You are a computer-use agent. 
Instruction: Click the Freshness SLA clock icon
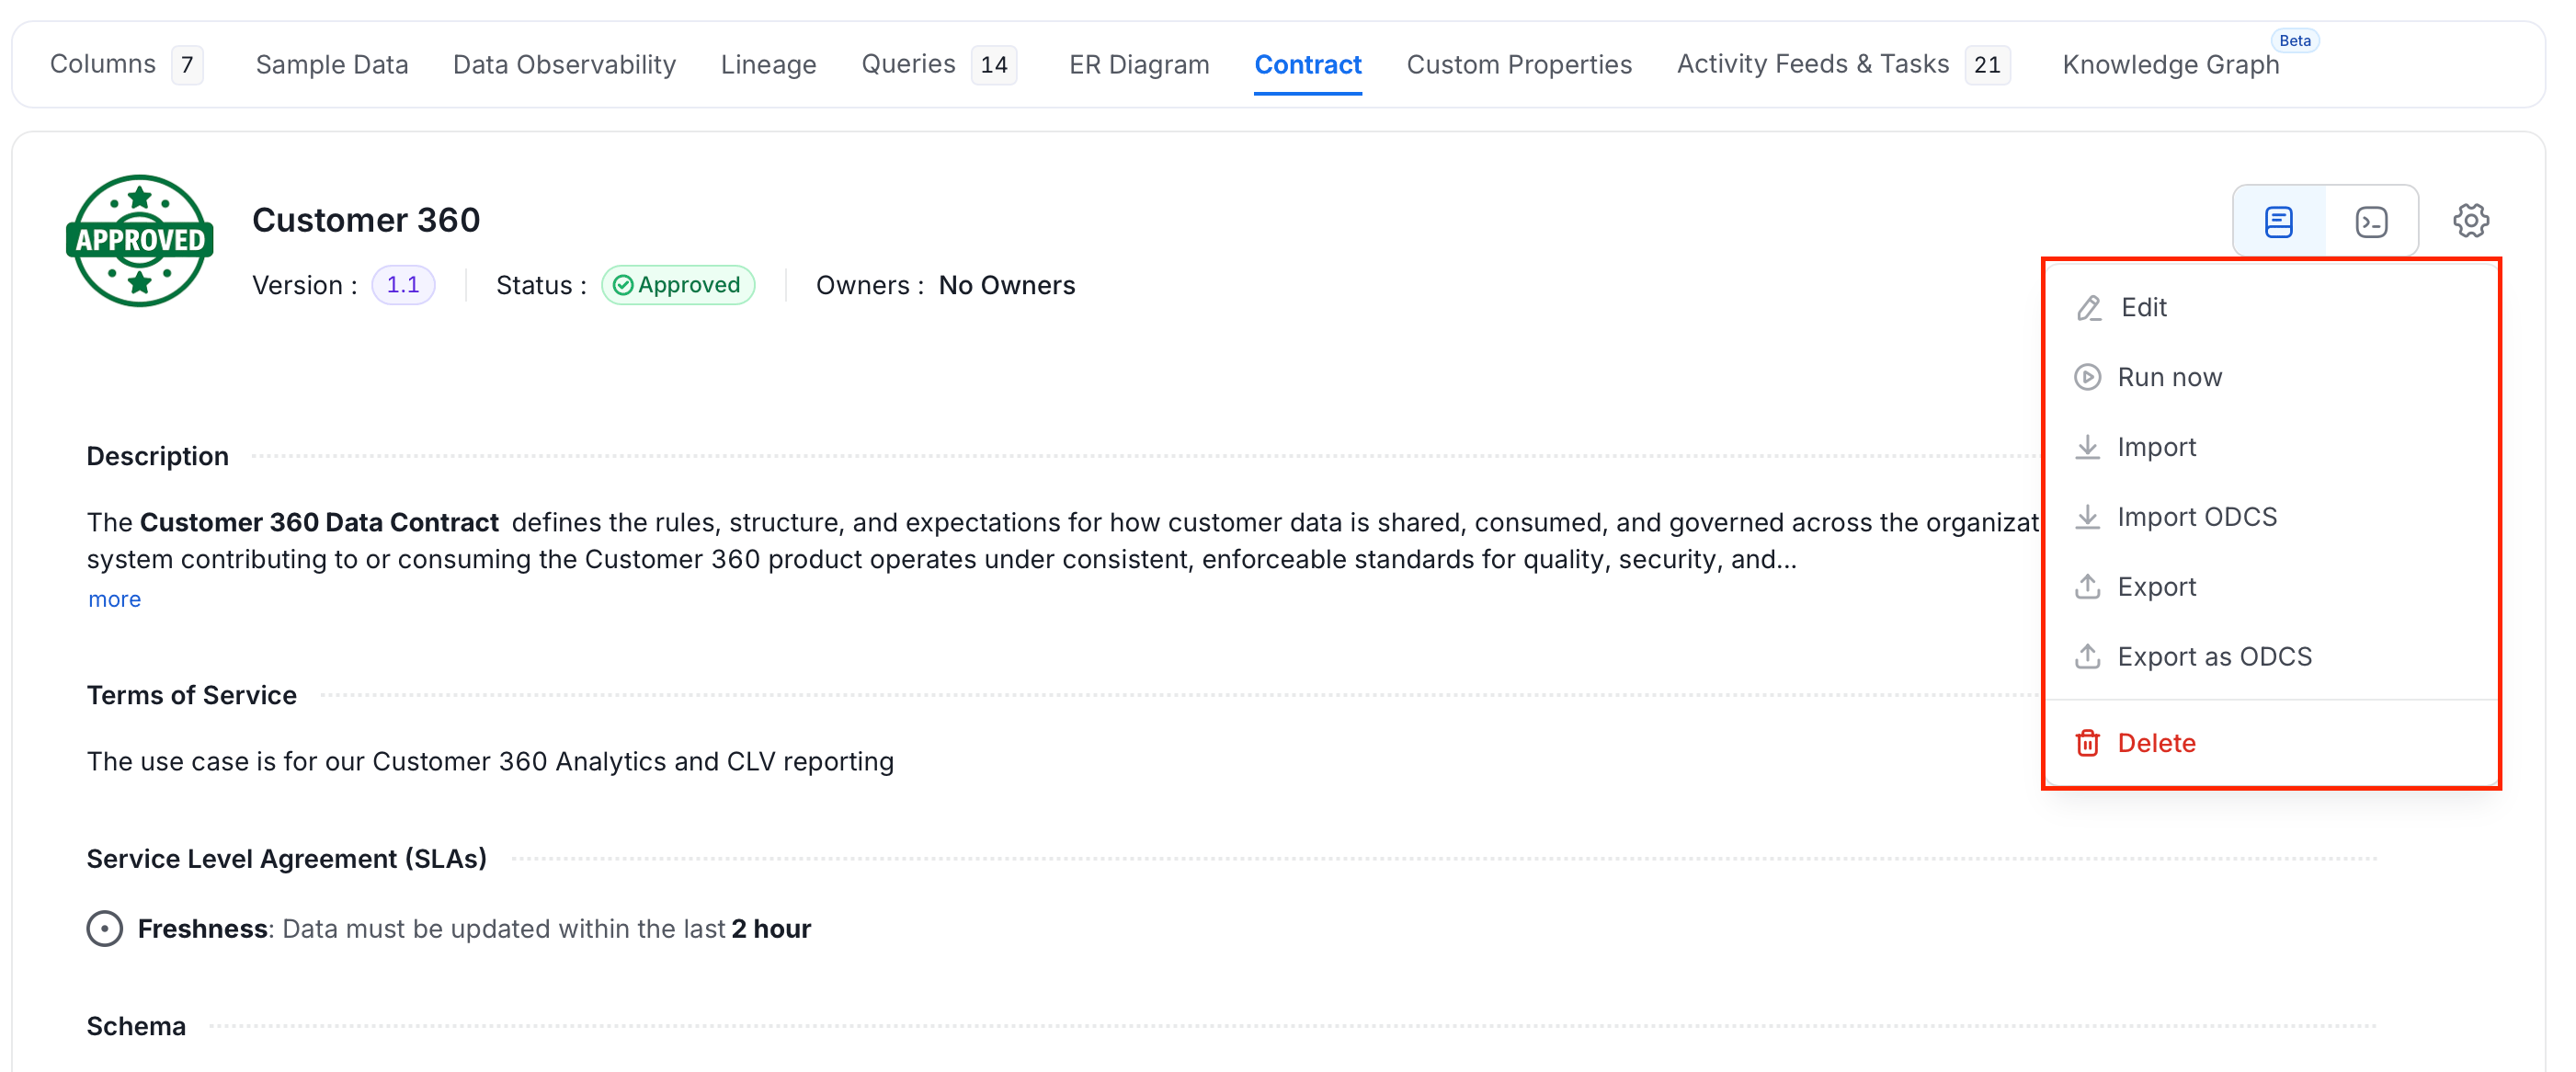104,929
